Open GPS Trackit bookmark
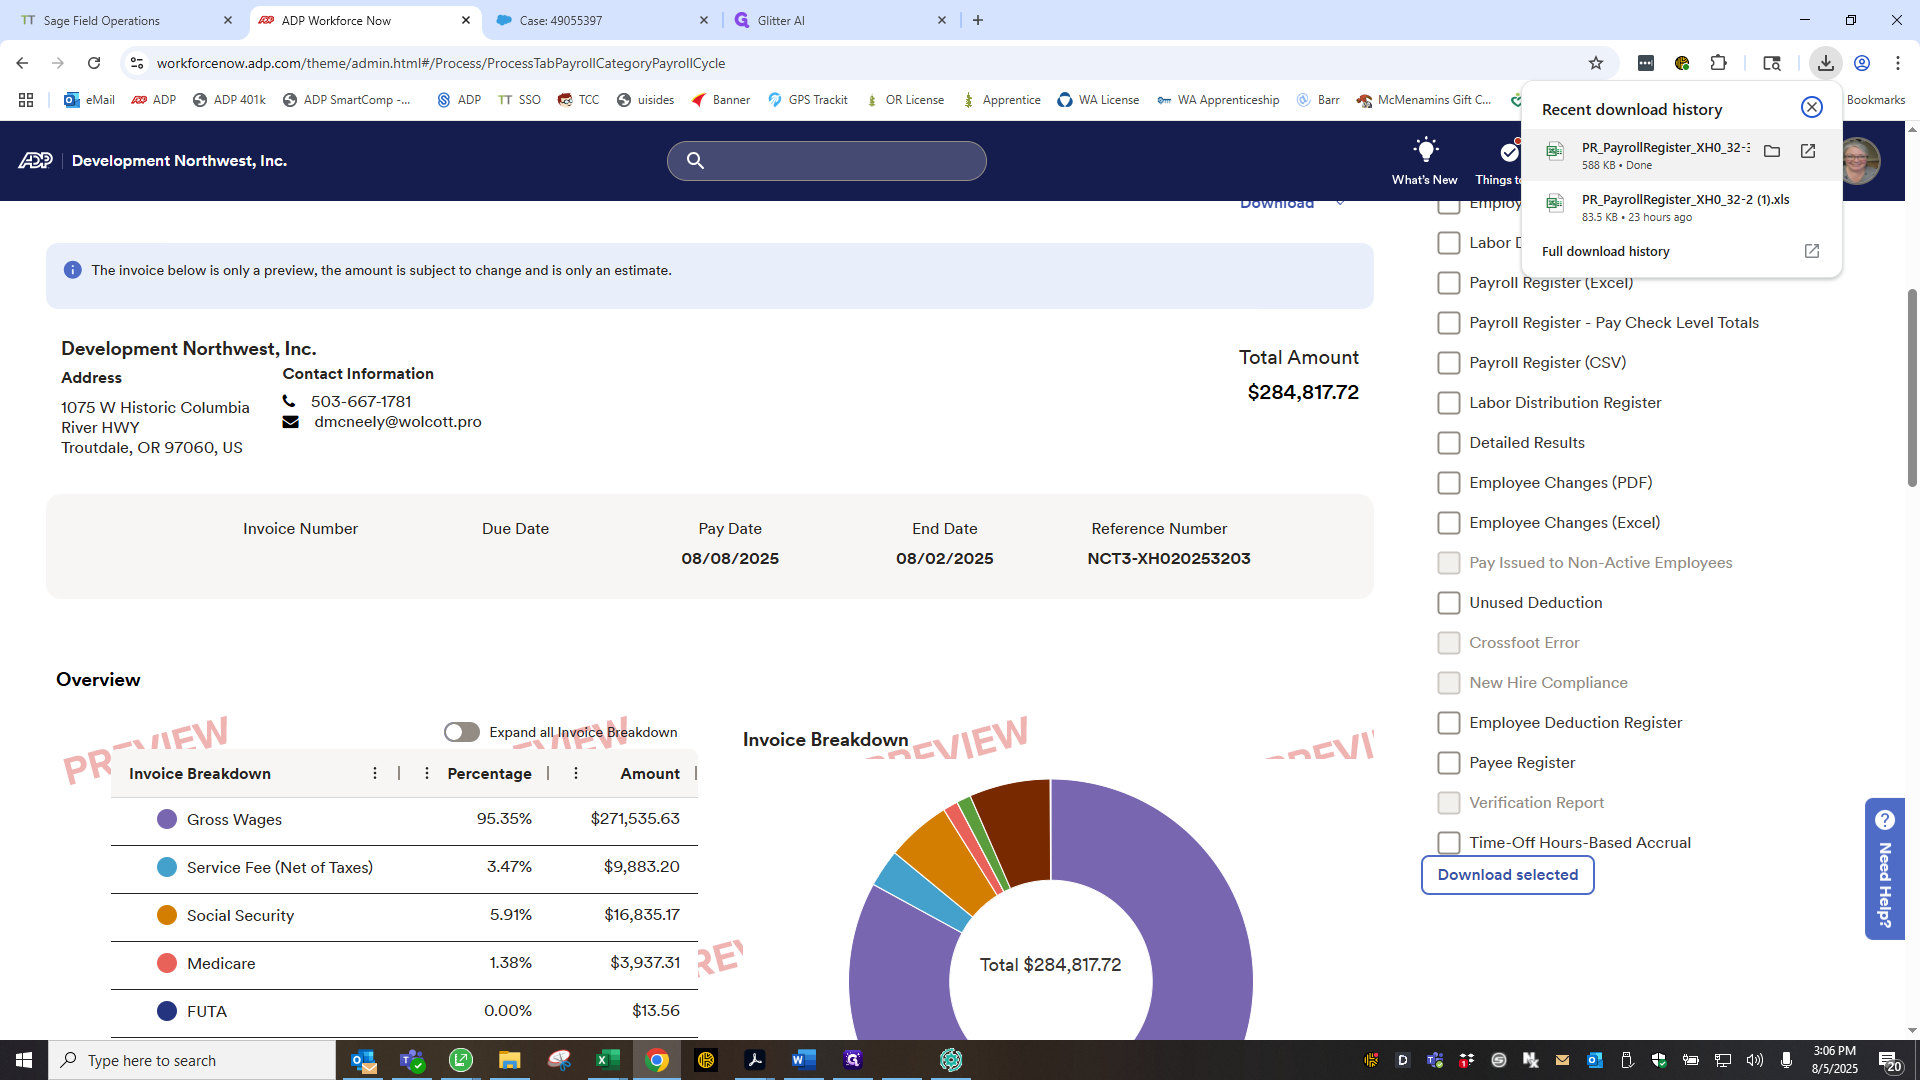 click(808, 100)
